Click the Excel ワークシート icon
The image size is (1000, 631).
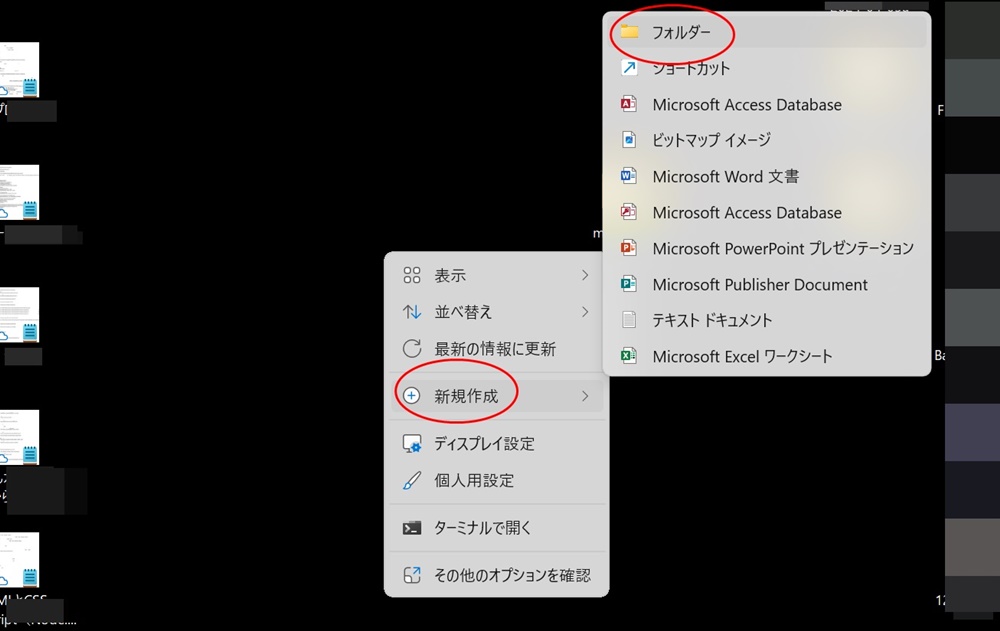click(x=629, y=356)
